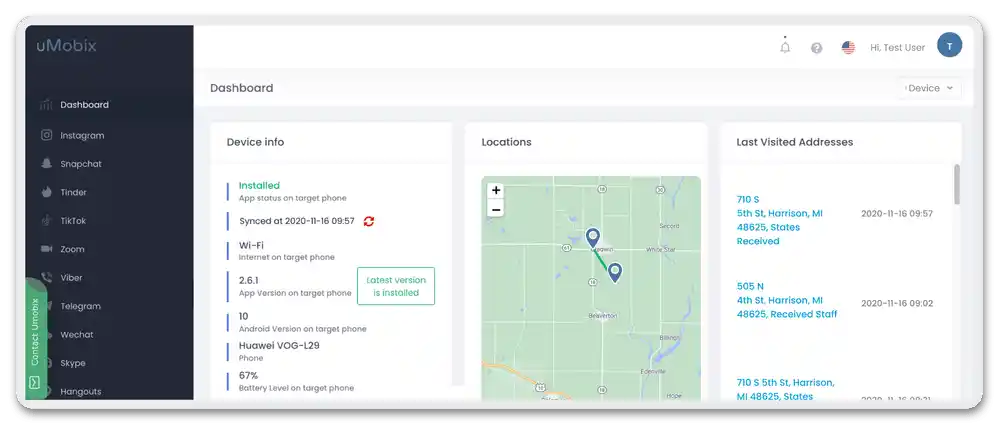
Task: Open the Snapchat section
Action: point(81,164)
